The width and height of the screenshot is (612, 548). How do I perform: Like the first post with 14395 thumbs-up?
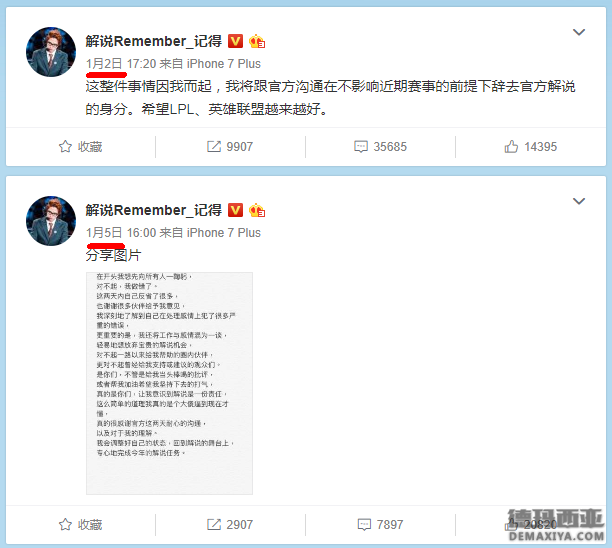[530, 147]
